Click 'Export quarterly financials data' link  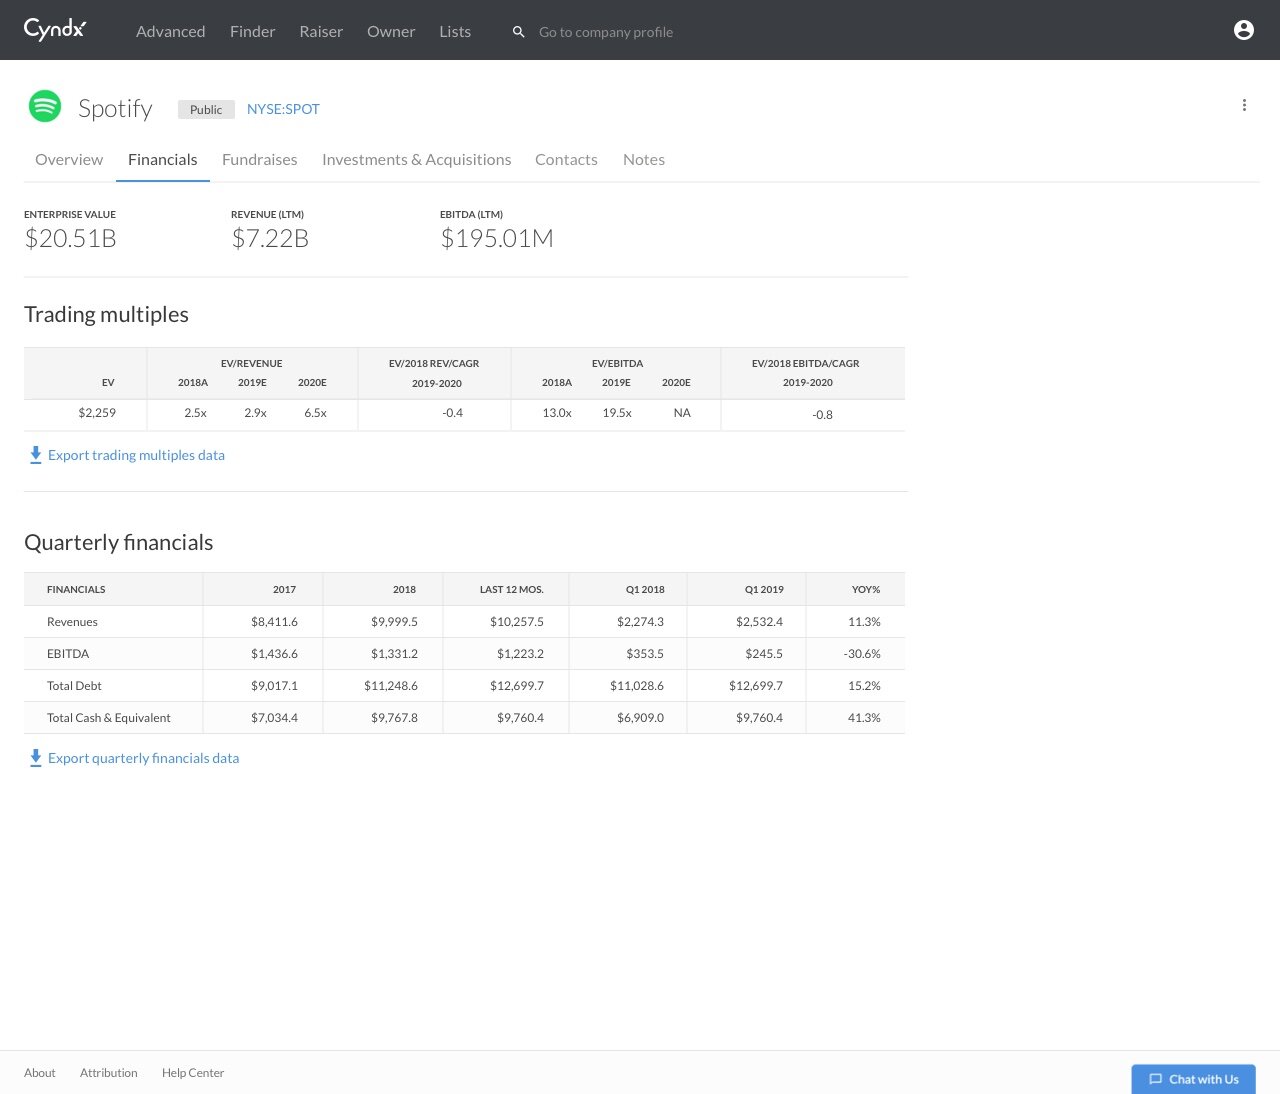143,758
